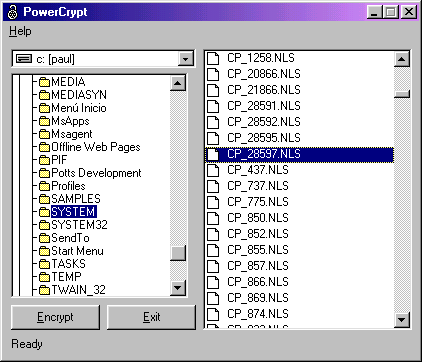The height and width of the screenshot is (362, 422).
Task: Select the Start Menu directory name
Action: (x=77, y=251)
